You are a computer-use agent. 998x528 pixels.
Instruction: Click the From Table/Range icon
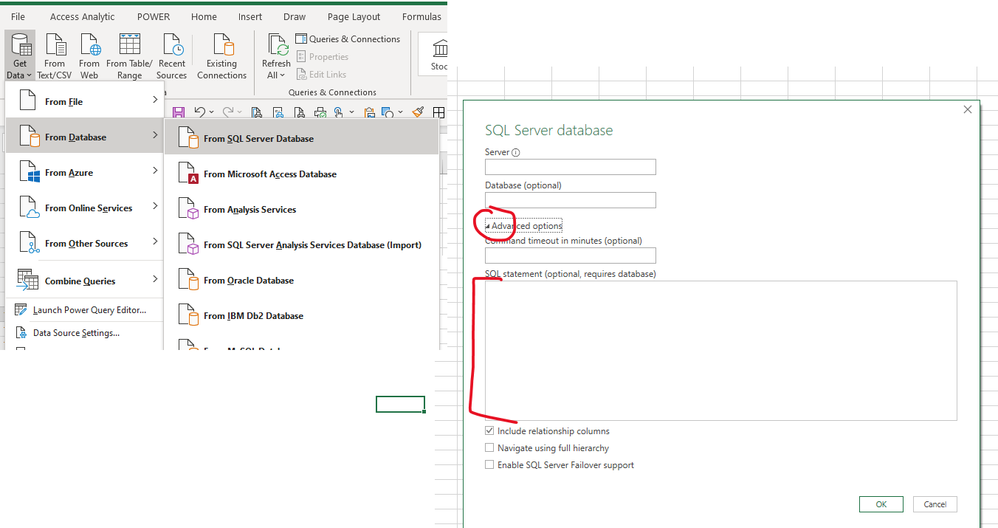pyautogui.click(x=129, y=46)
